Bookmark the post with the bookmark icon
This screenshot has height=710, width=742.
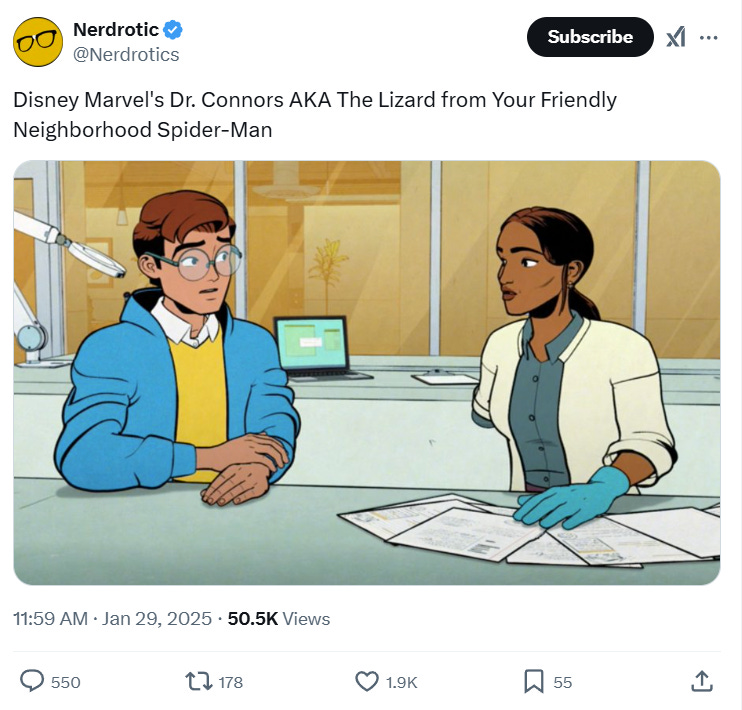click(x=534, y=682)
